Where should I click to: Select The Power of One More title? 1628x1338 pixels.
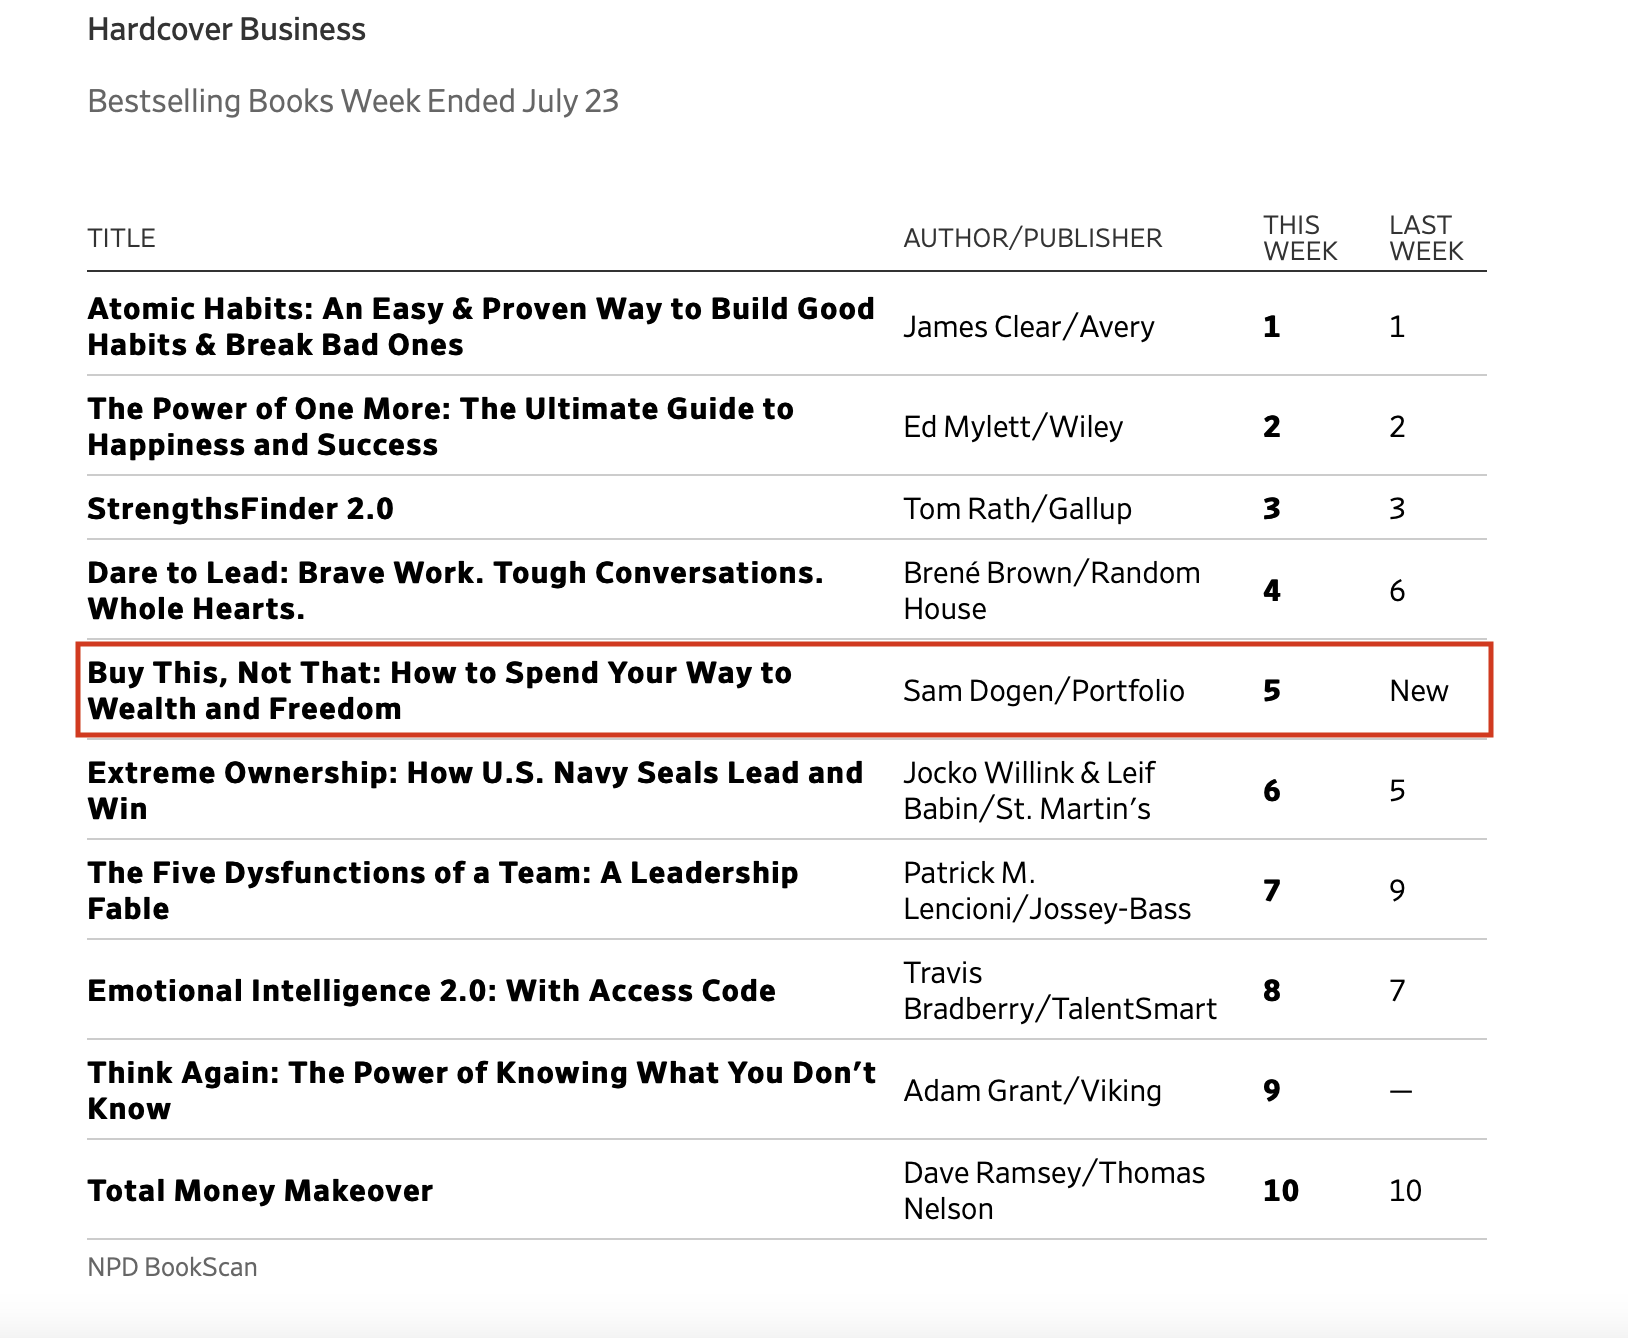click(x=440, y=426)
